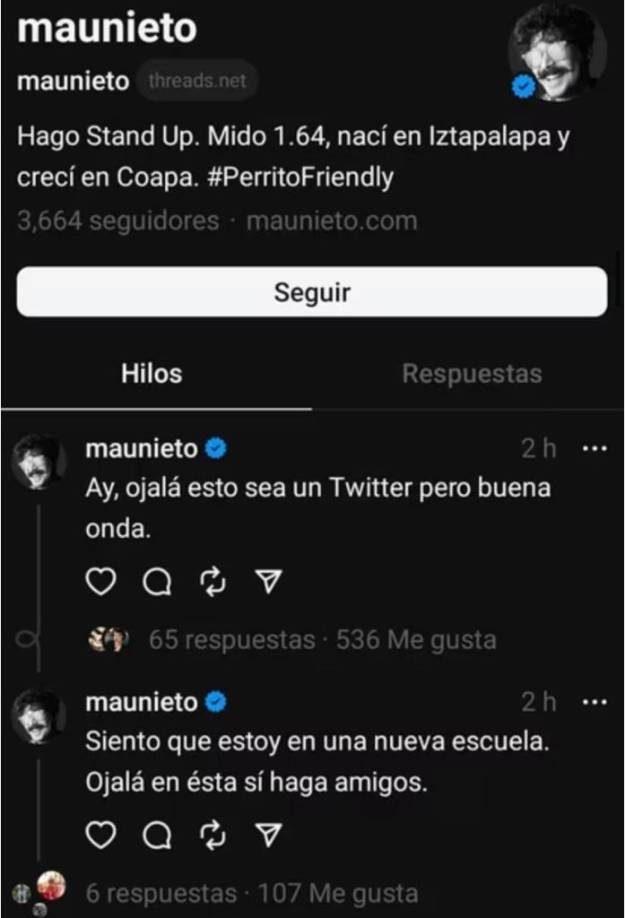Image resolution: width=625 pixels, height=918 pixels.
Task: Repost the Twitter buena onda thread
Action: point(213,581)
